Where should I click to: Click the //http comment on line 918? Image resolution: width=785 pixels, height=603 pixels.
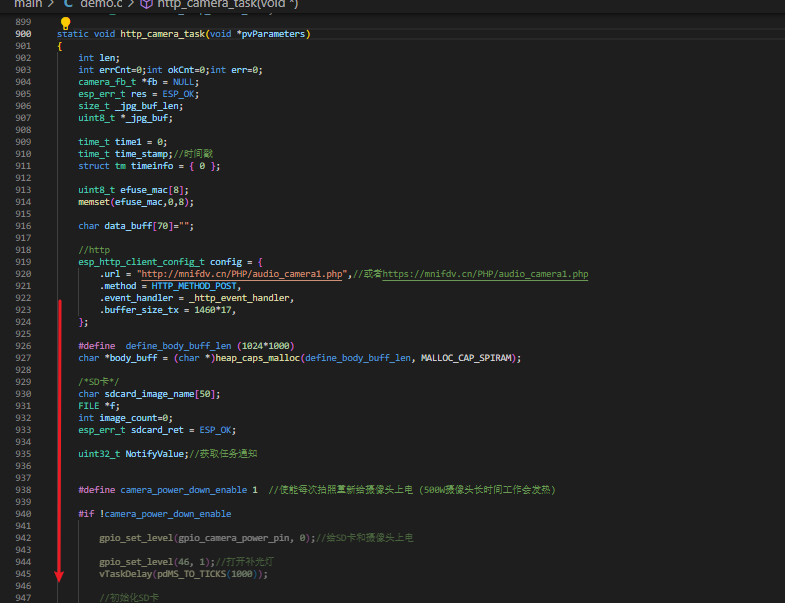[x=94, y=250]
